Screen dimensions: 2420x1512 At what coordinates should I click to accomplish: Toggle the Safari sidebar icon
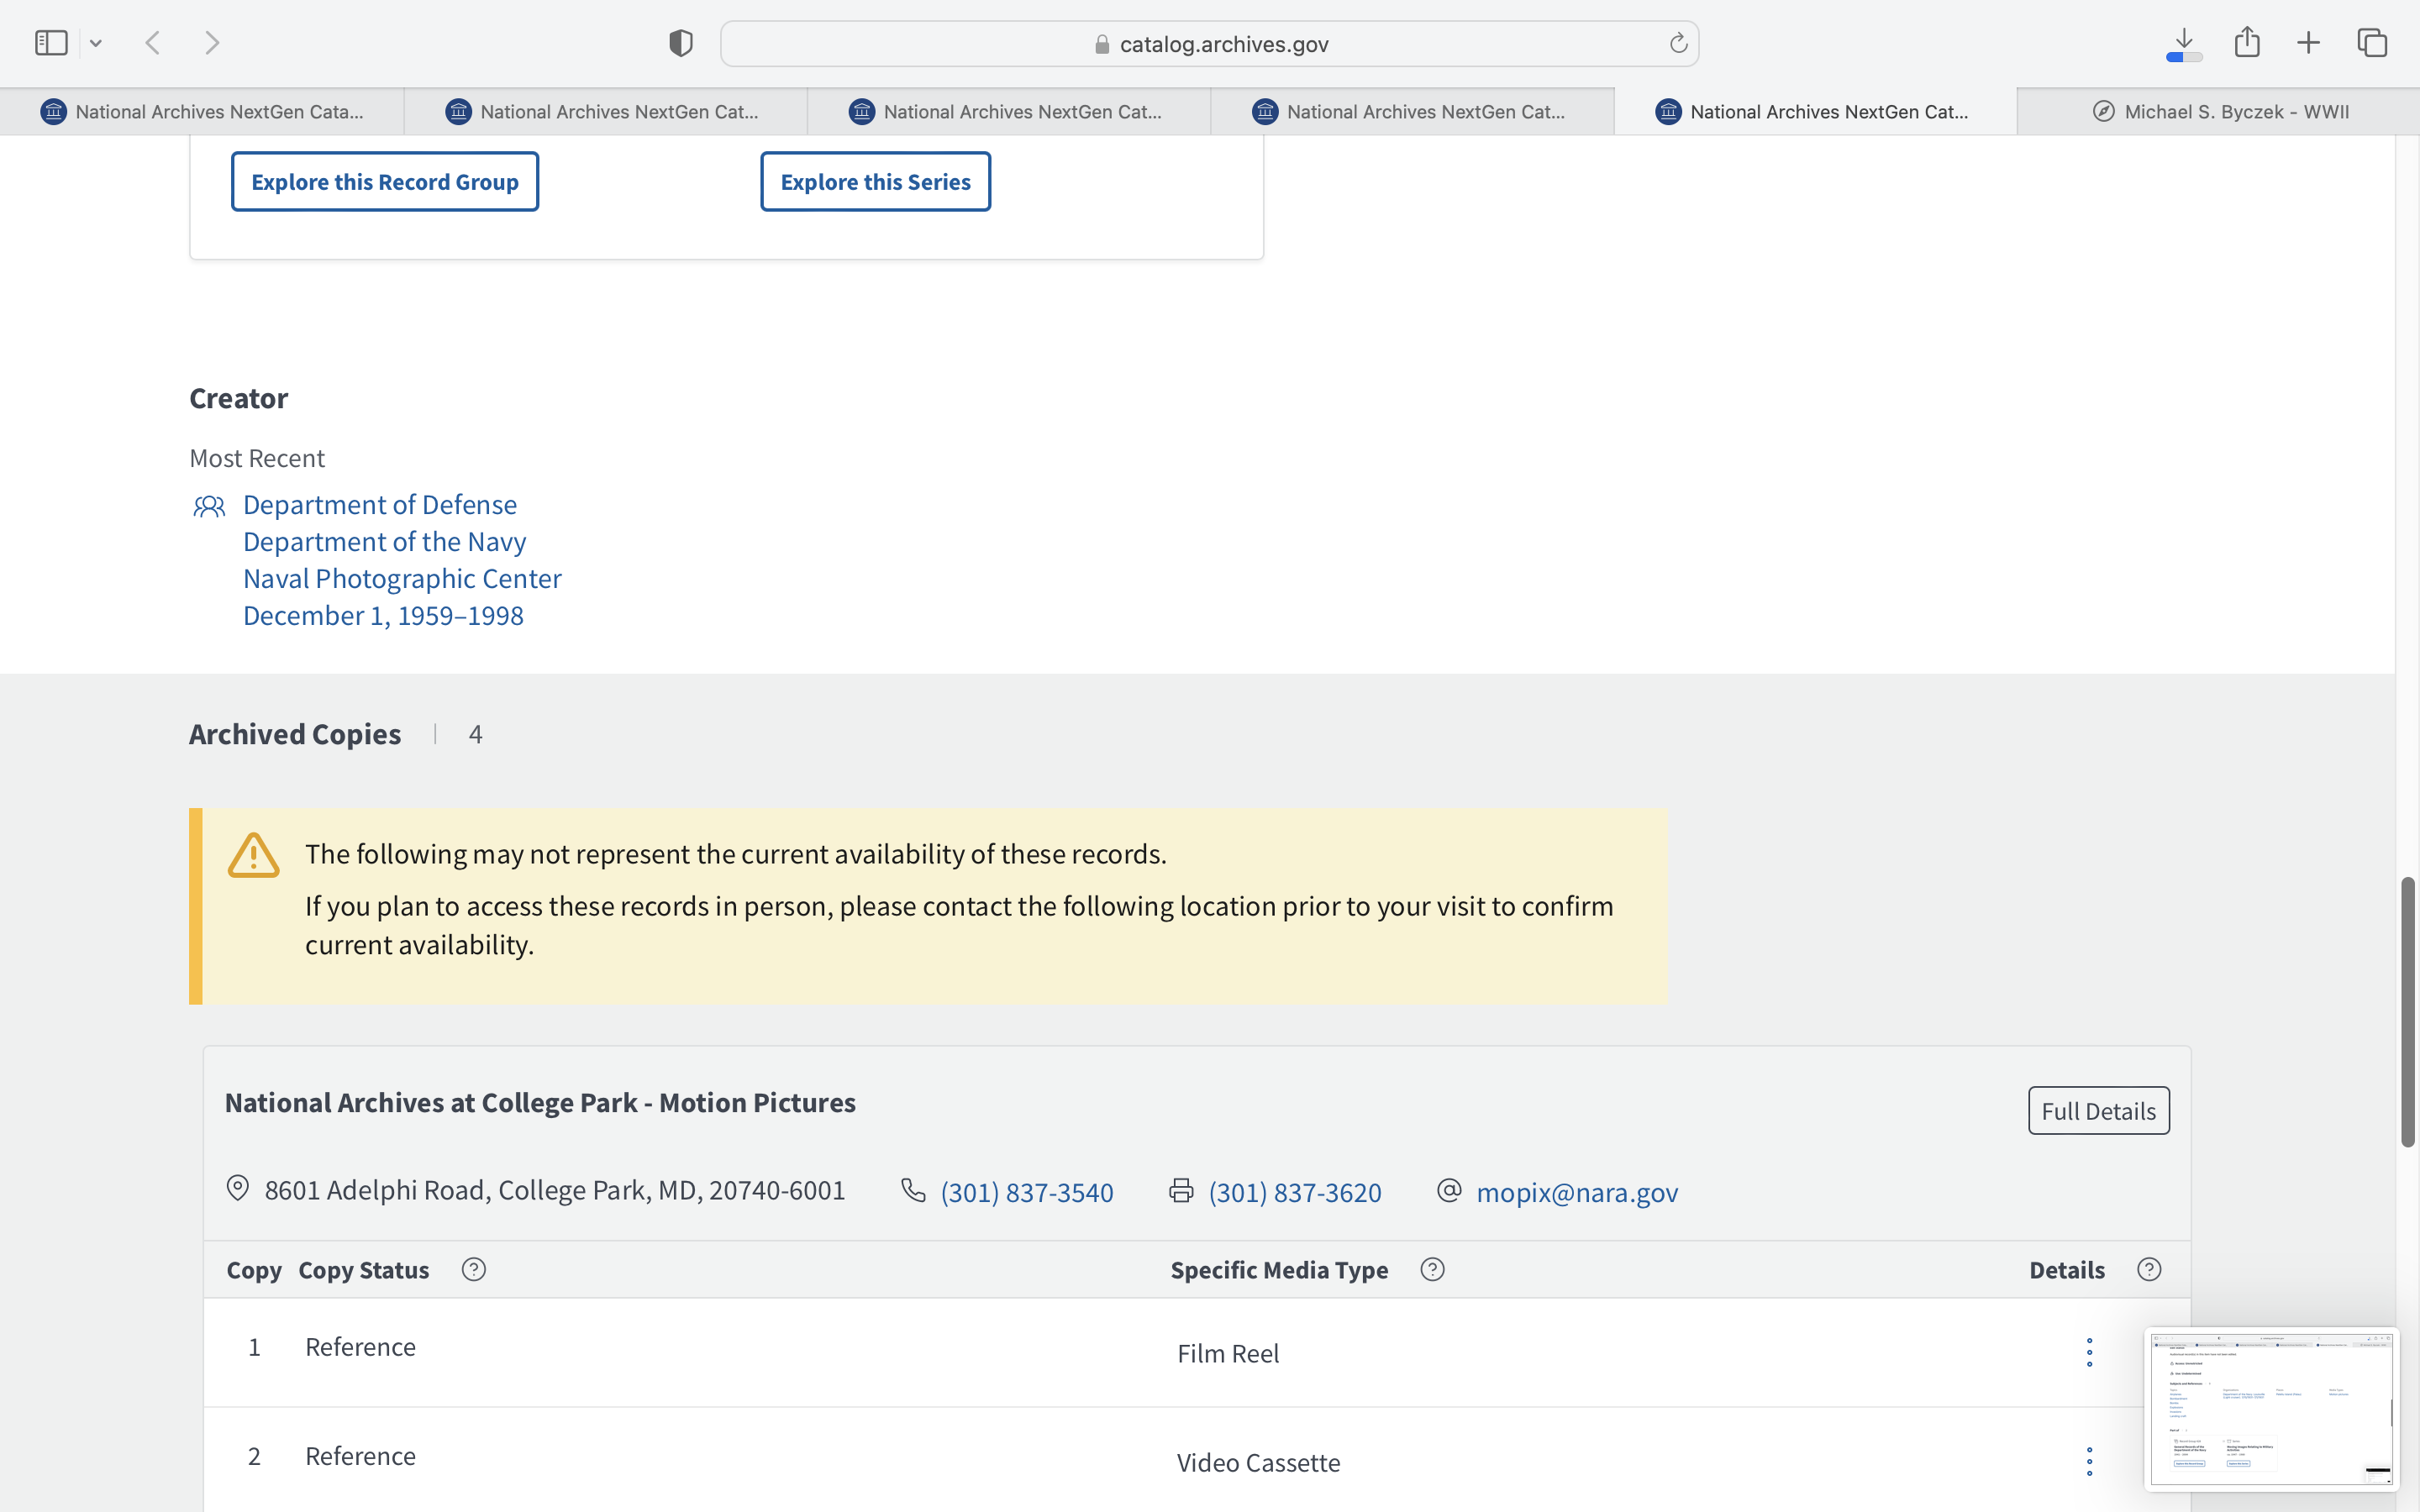(50, 43)
